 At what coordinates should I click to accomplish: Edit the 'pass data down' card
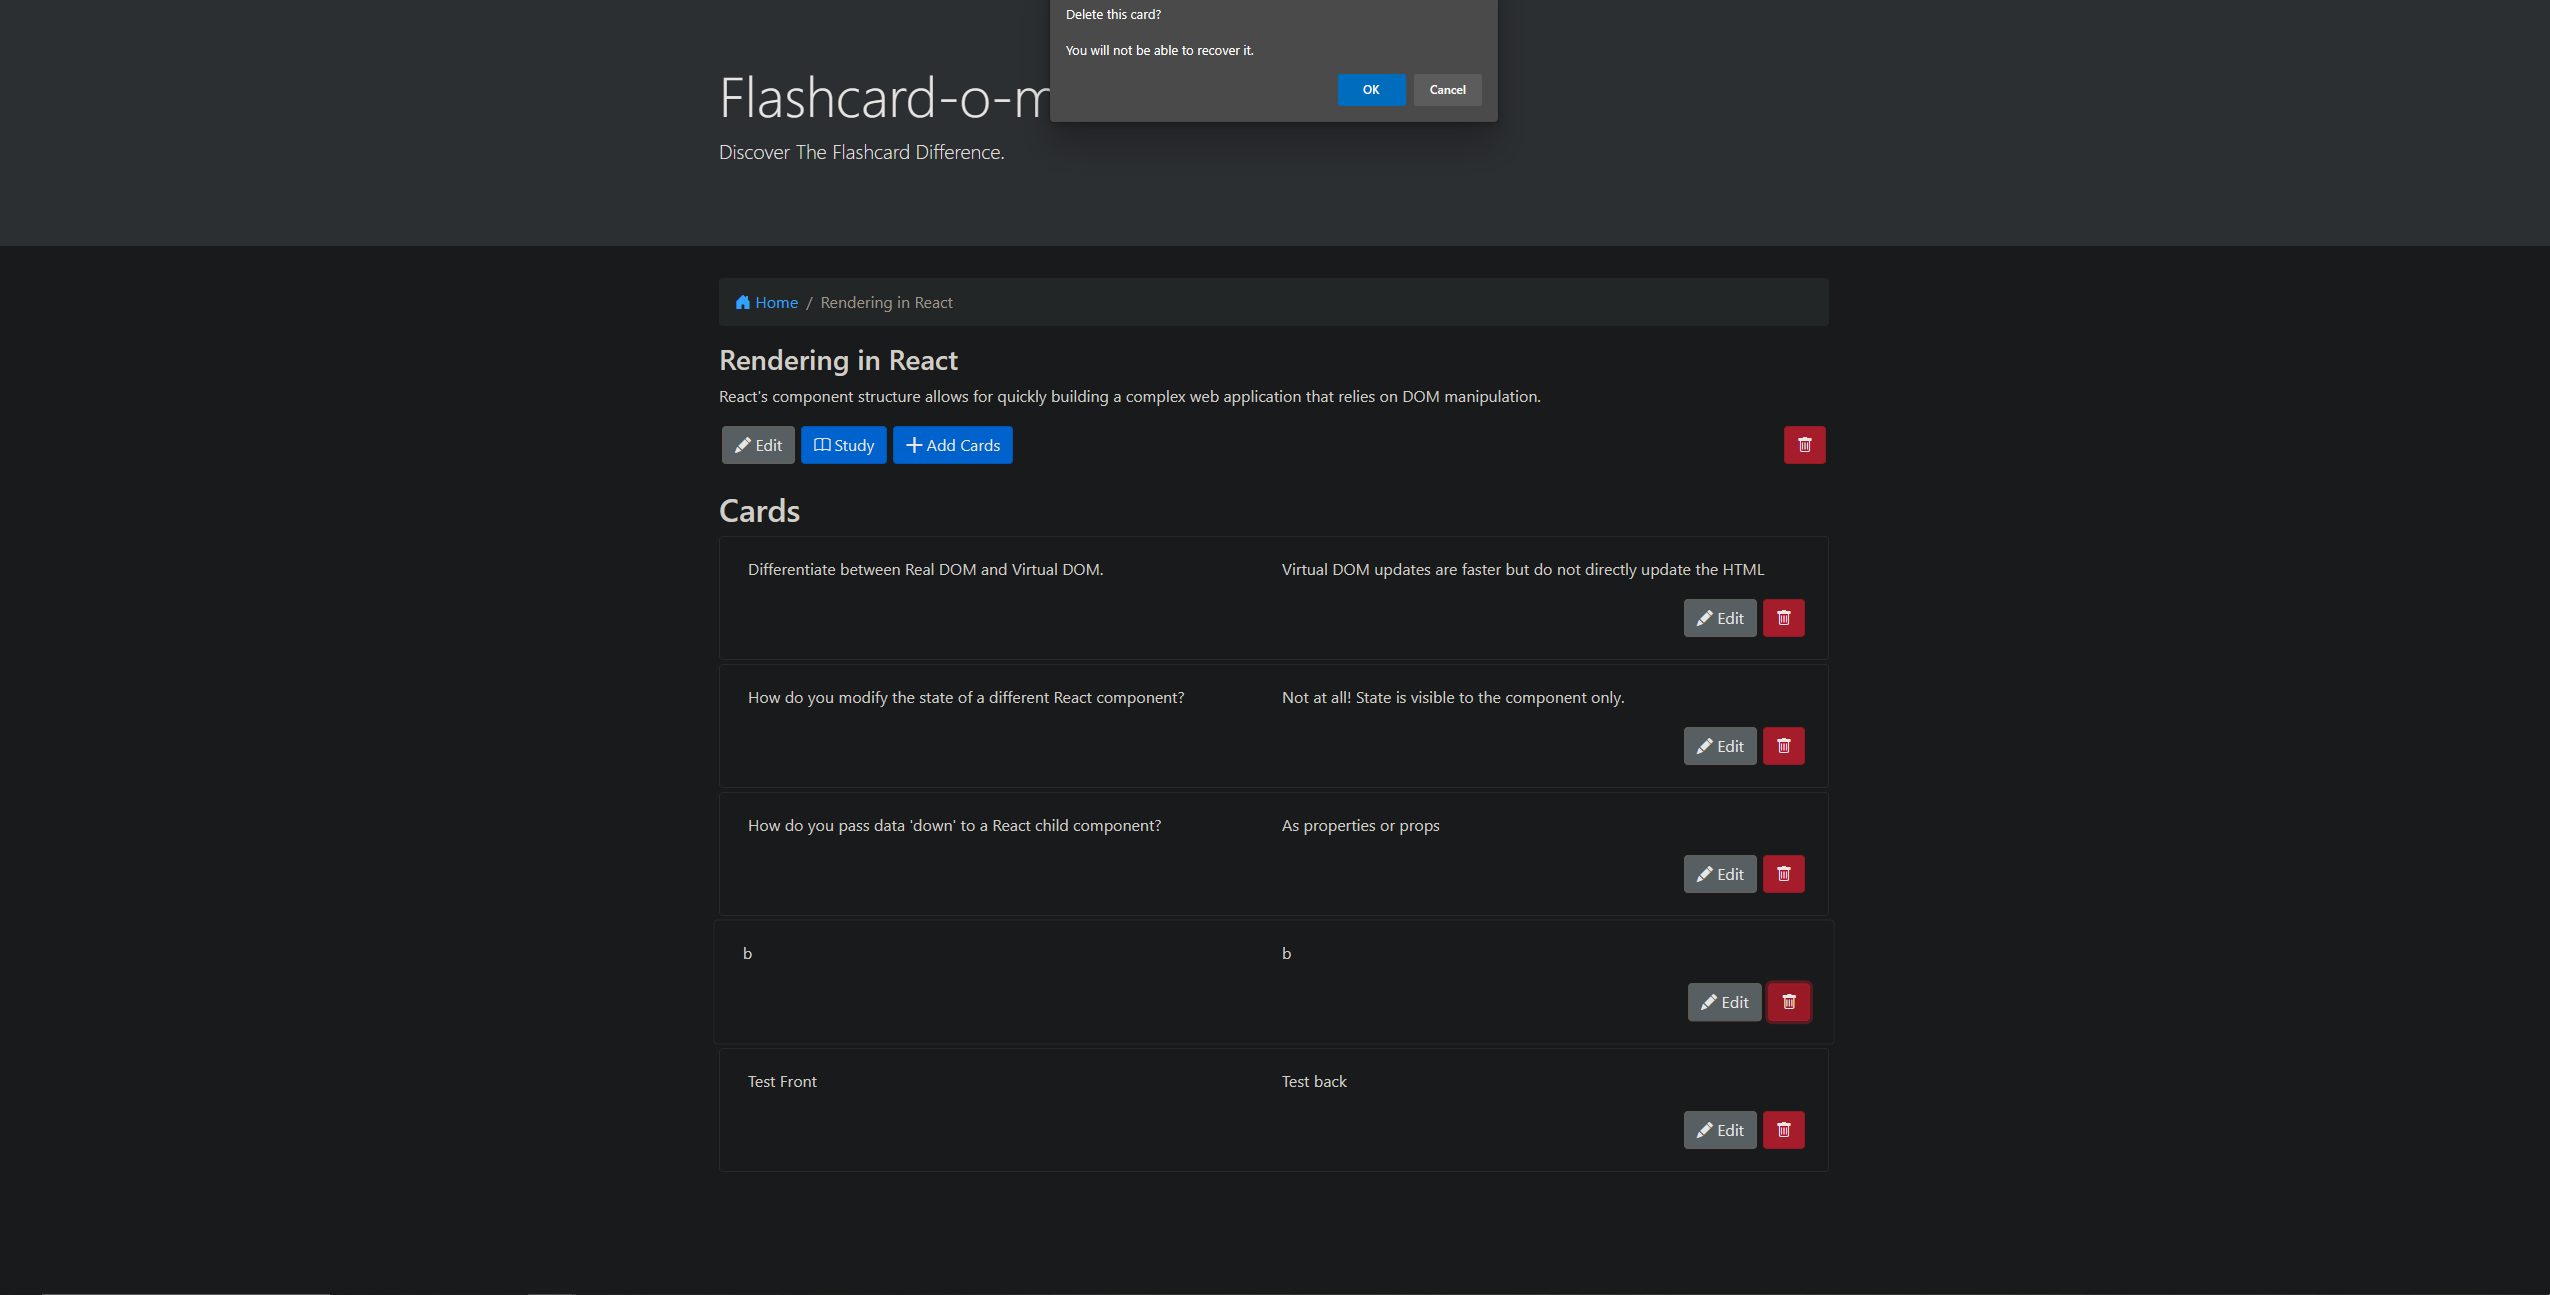coord(1719,873)
